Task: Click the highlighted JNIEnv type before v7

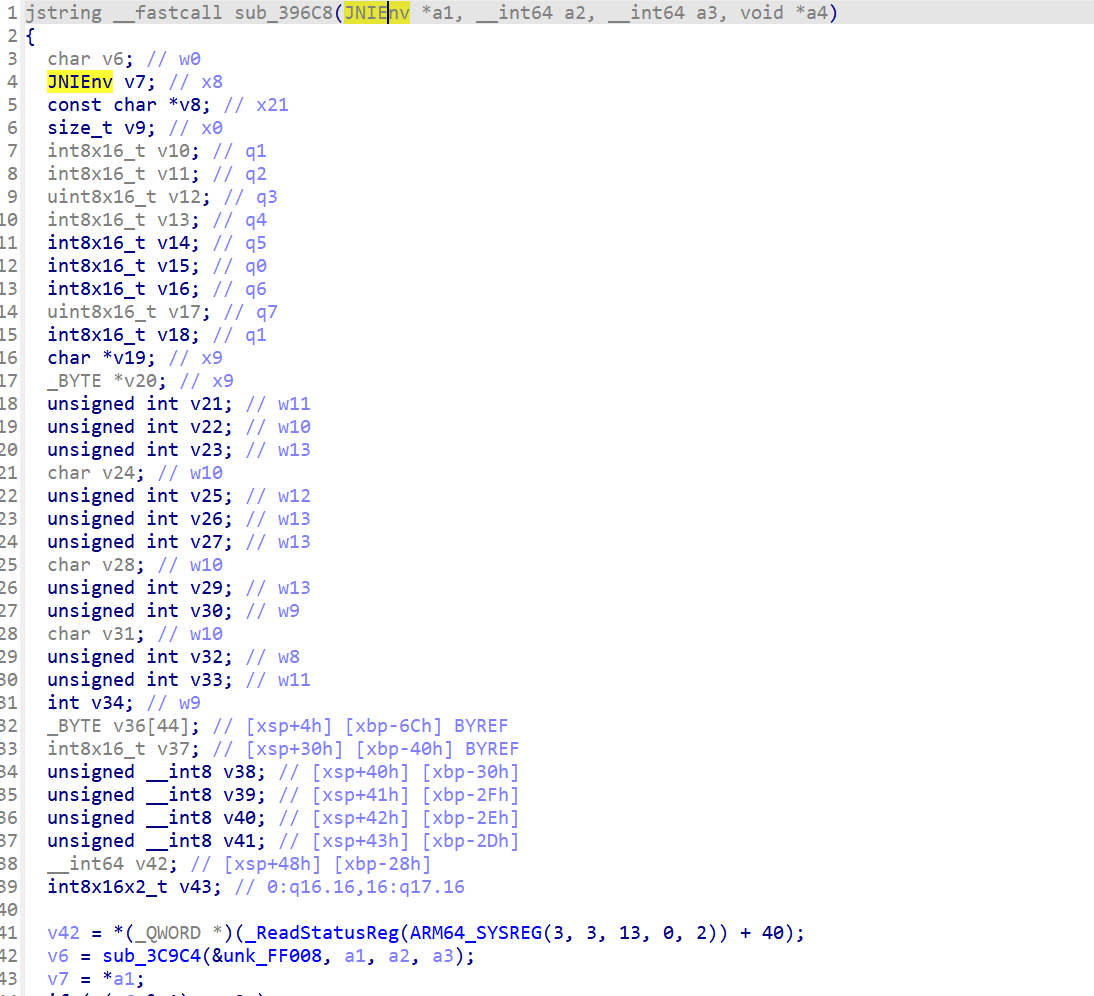Action: tap(80, 82)
